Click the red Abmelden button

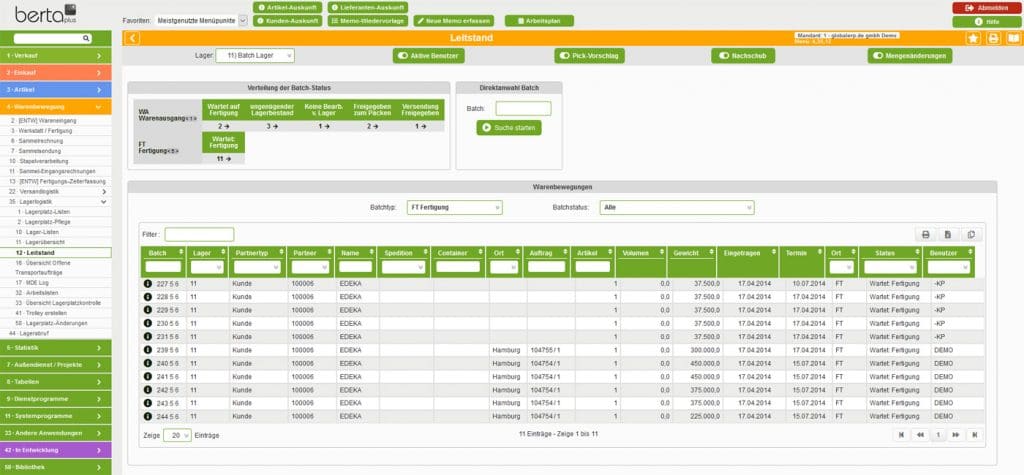tap(986, 7)
